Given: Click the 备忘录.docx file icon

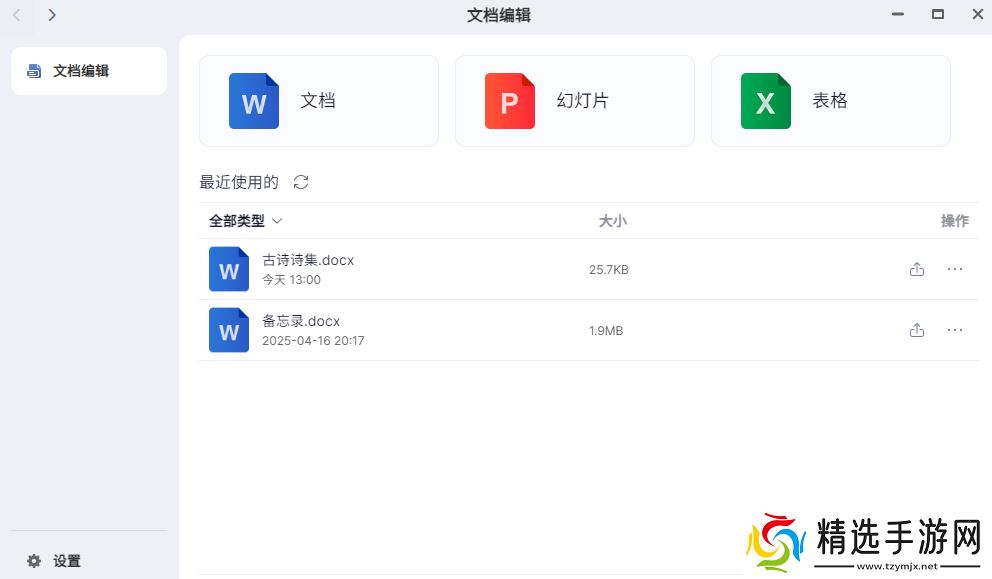Looking at the screenshot, I should (229, 330).
